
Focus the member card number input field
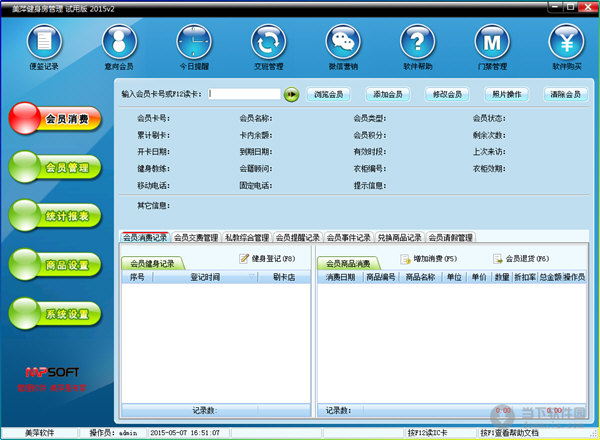pyautogui.click(x=245, y=94)
